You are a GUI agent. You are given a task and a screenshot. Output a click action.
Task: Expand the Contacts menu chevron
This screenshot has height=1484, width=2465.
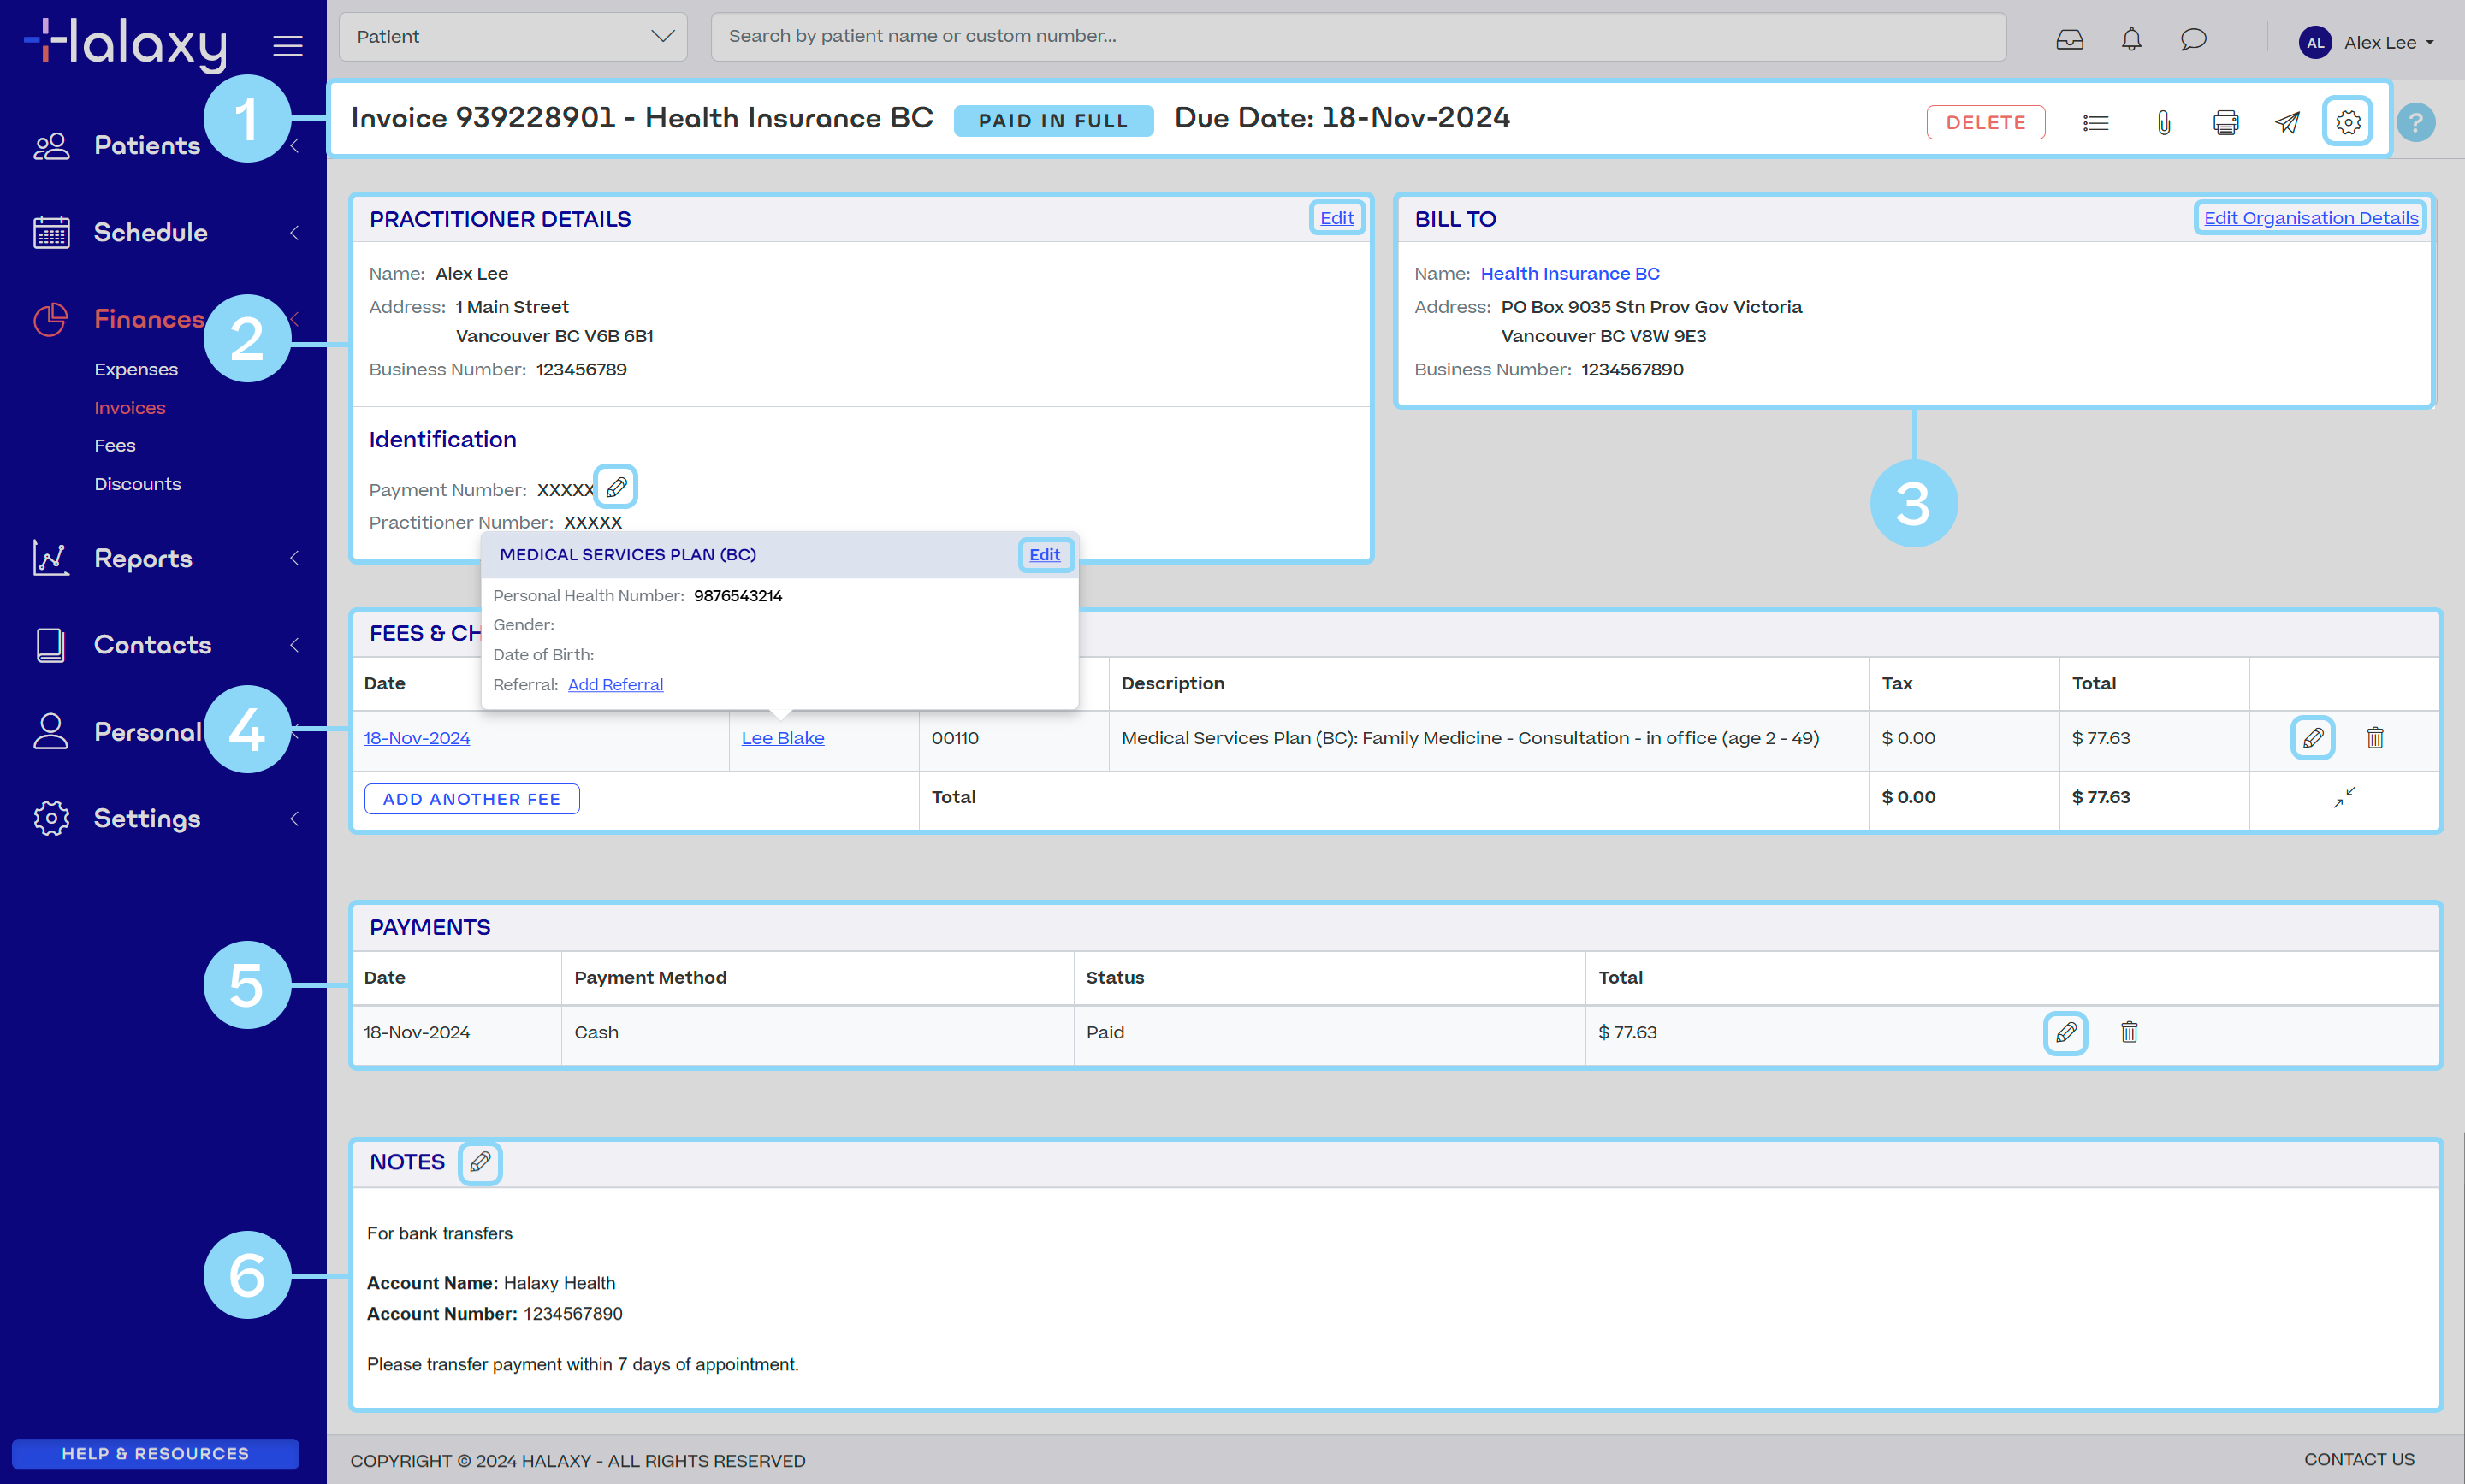click(x=294, y=645)
